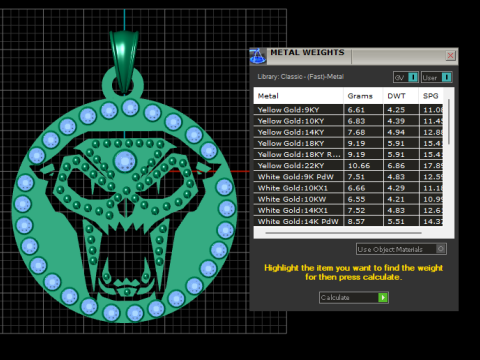Screen dimensions: 480x360
Task: Select the White Gold:10KW row
Action: coord(348,199)
